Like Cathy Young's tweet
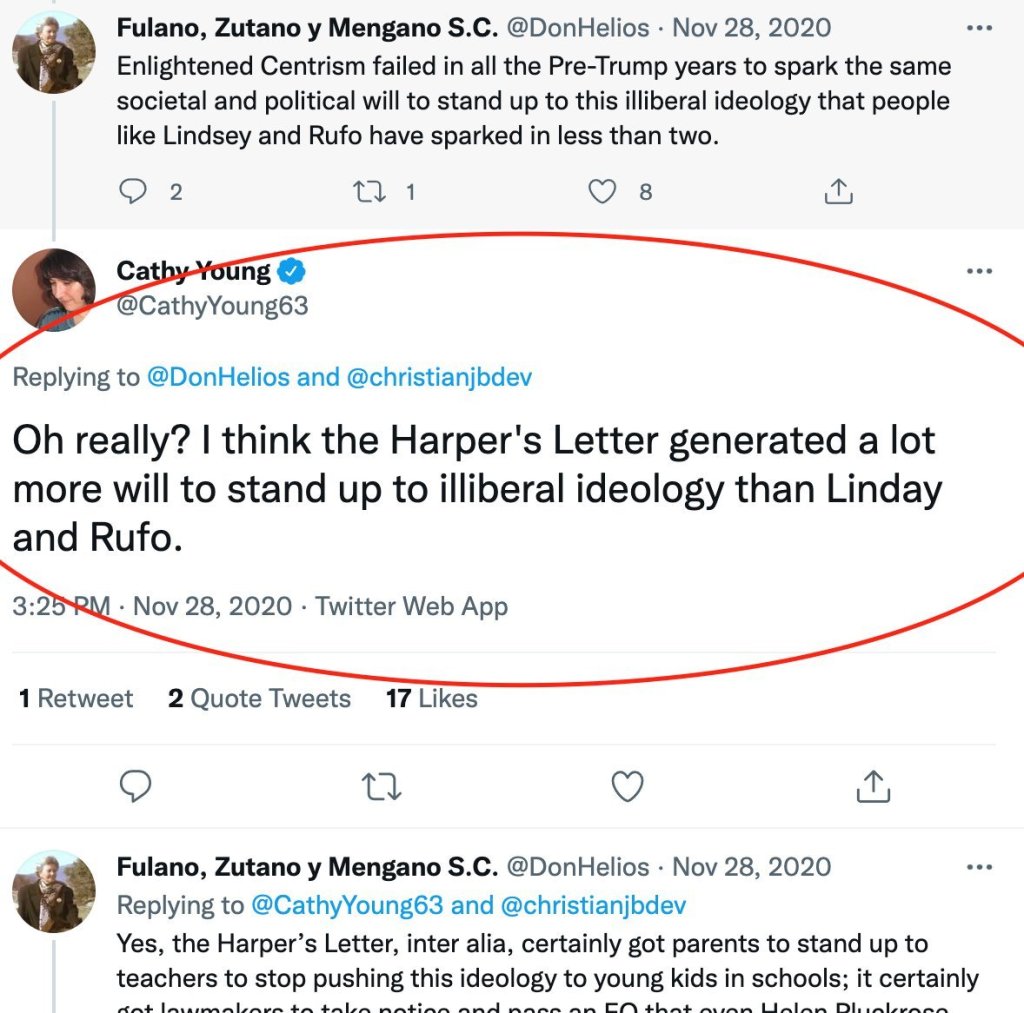This screenshot has height=1013, width=1024. (x=627, y=787)
